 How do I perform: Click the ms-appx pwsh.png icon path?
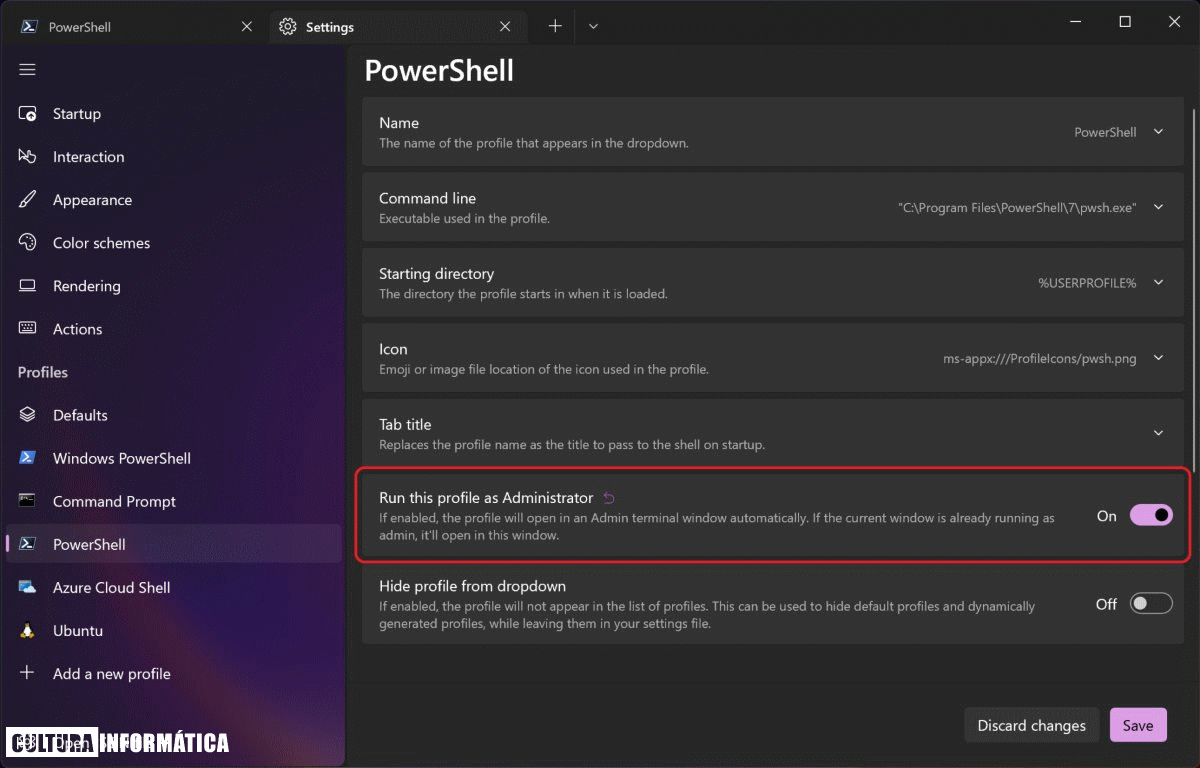1040,358
